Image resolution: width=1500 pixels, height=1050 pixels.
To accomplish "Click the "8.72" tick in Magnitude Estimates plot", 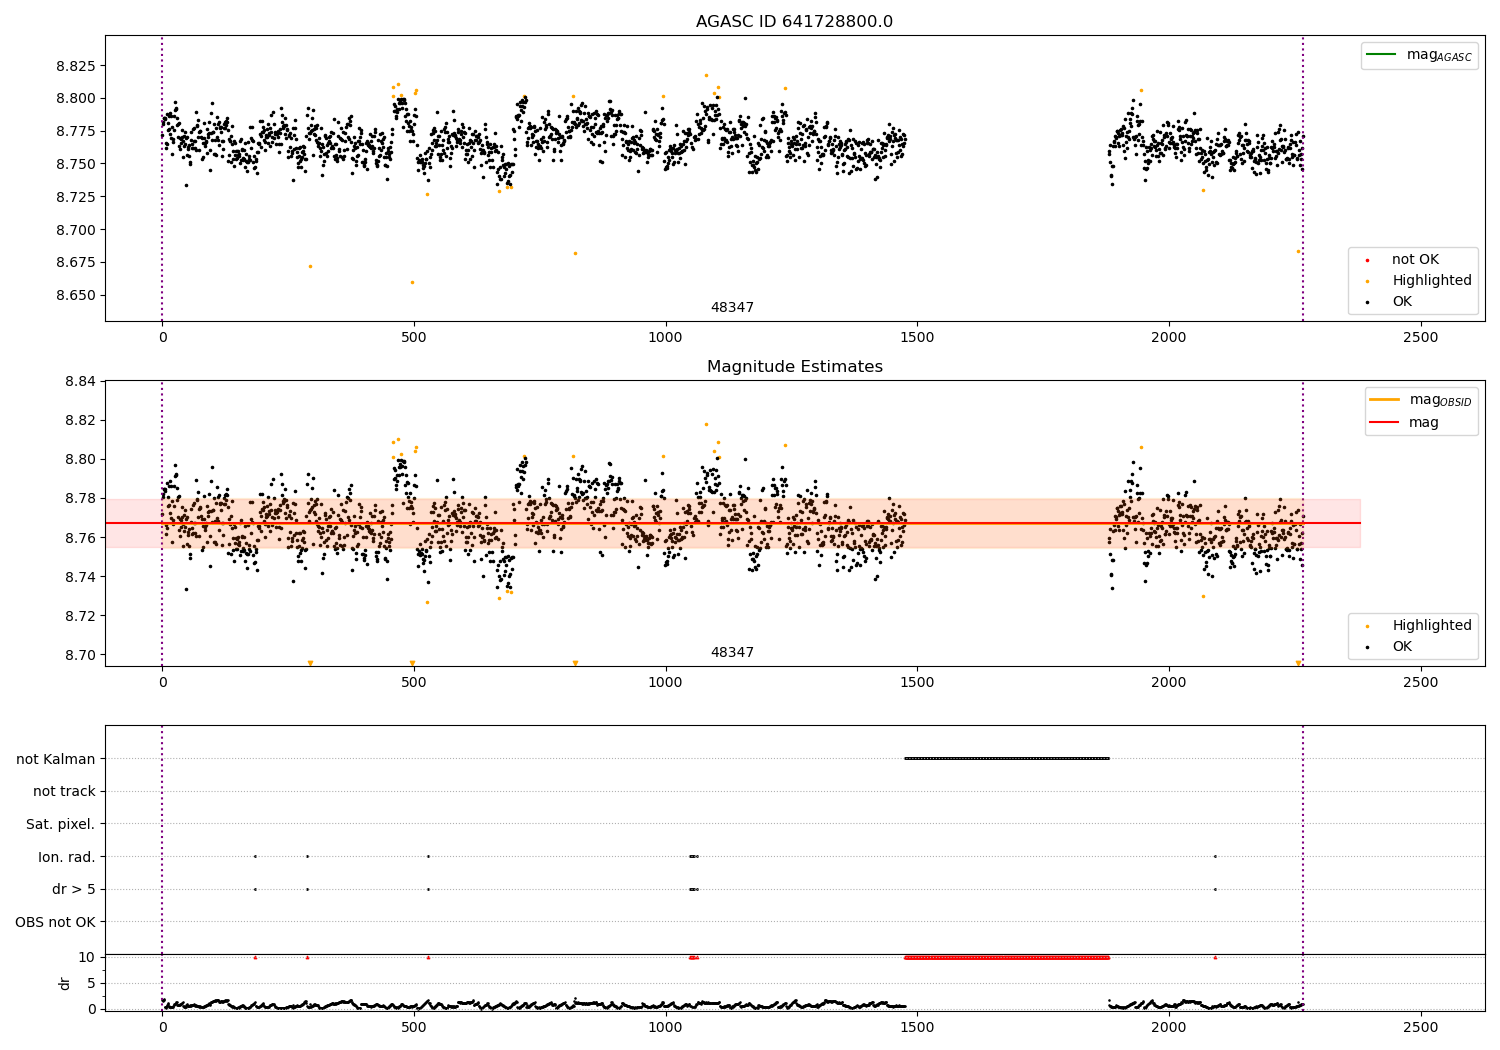I will 80,616.
